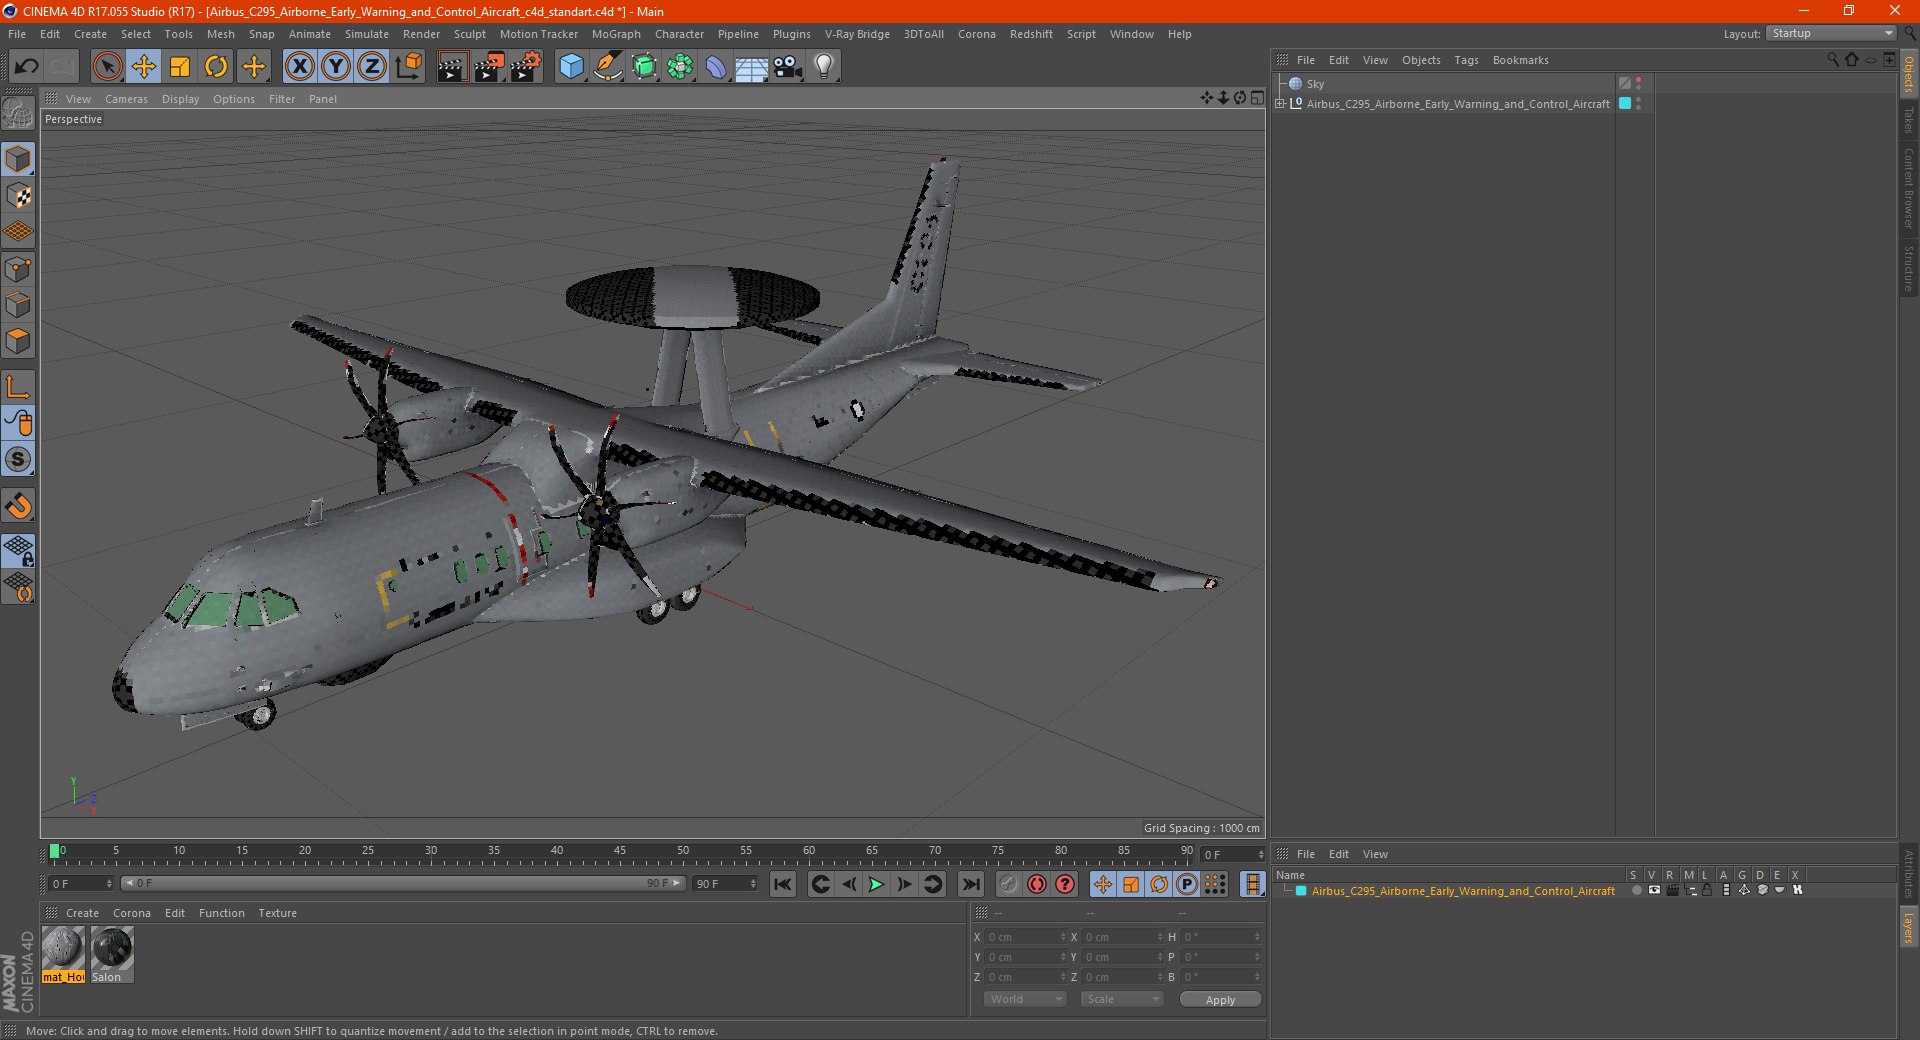
Task: Toggle Enable Snap S icon
Action: [18, 459]
